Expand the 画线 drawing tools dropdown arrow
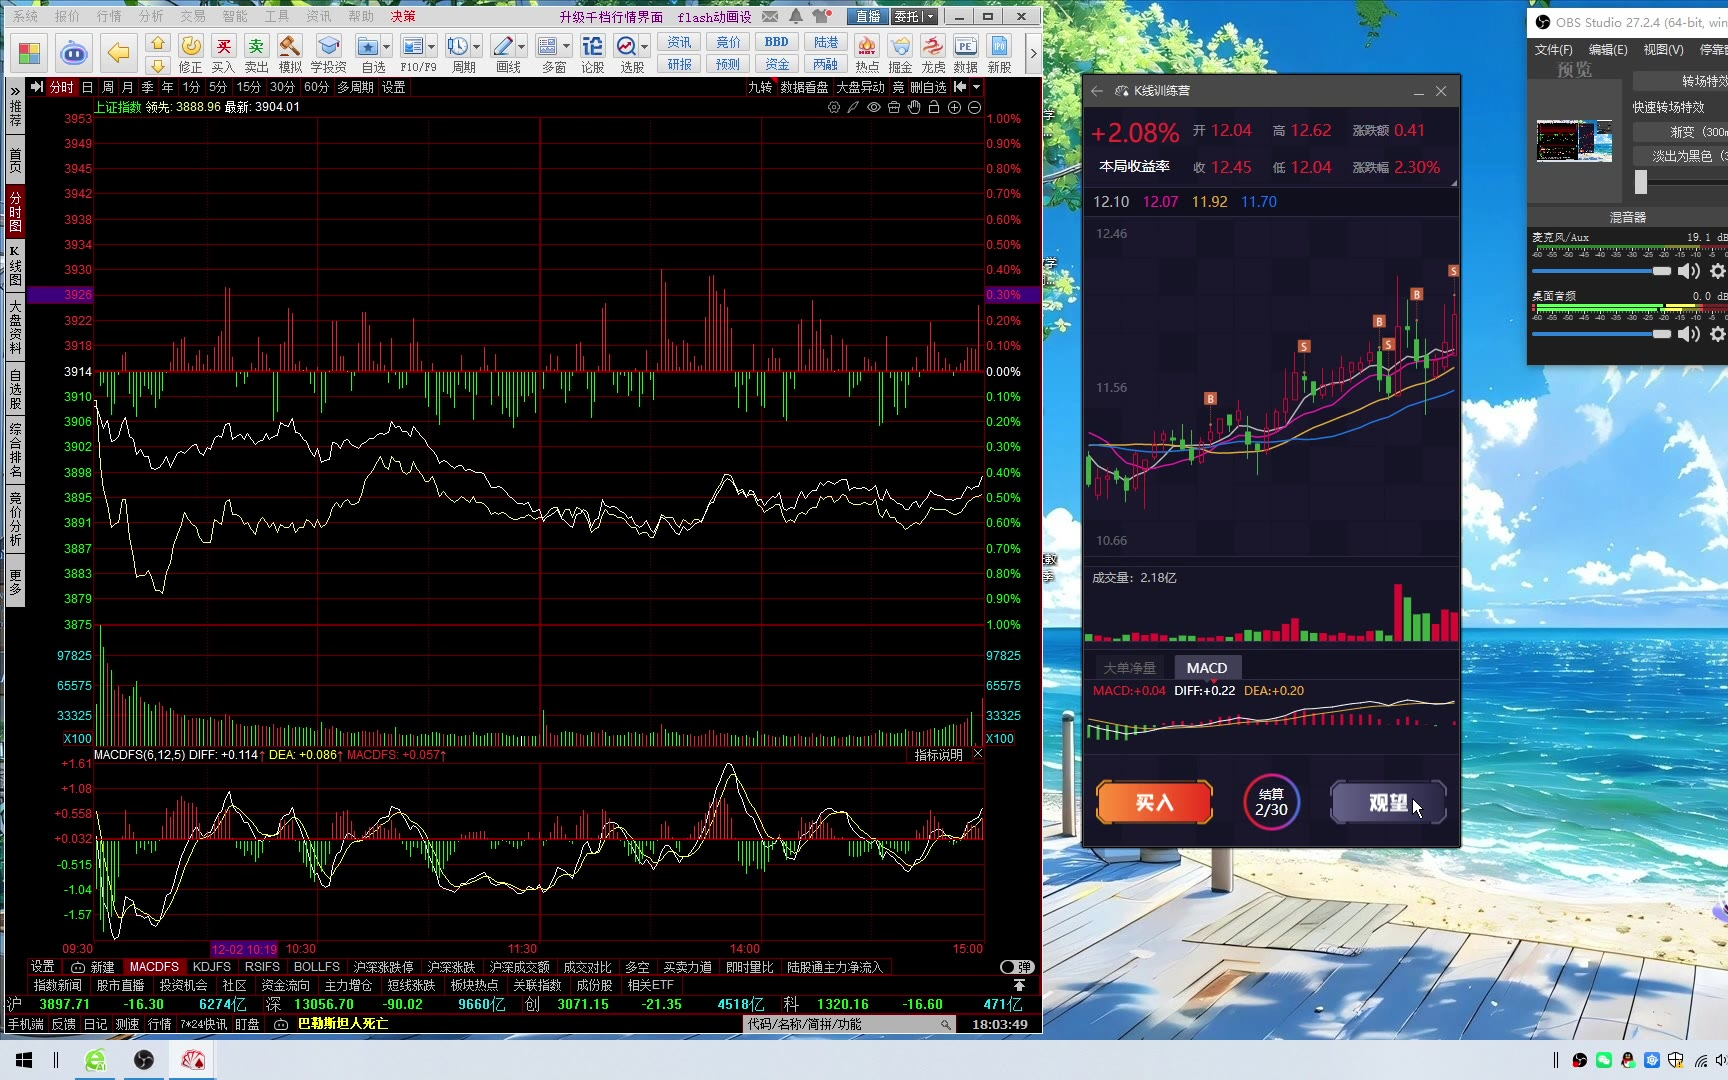 click(x=522, y=47)
